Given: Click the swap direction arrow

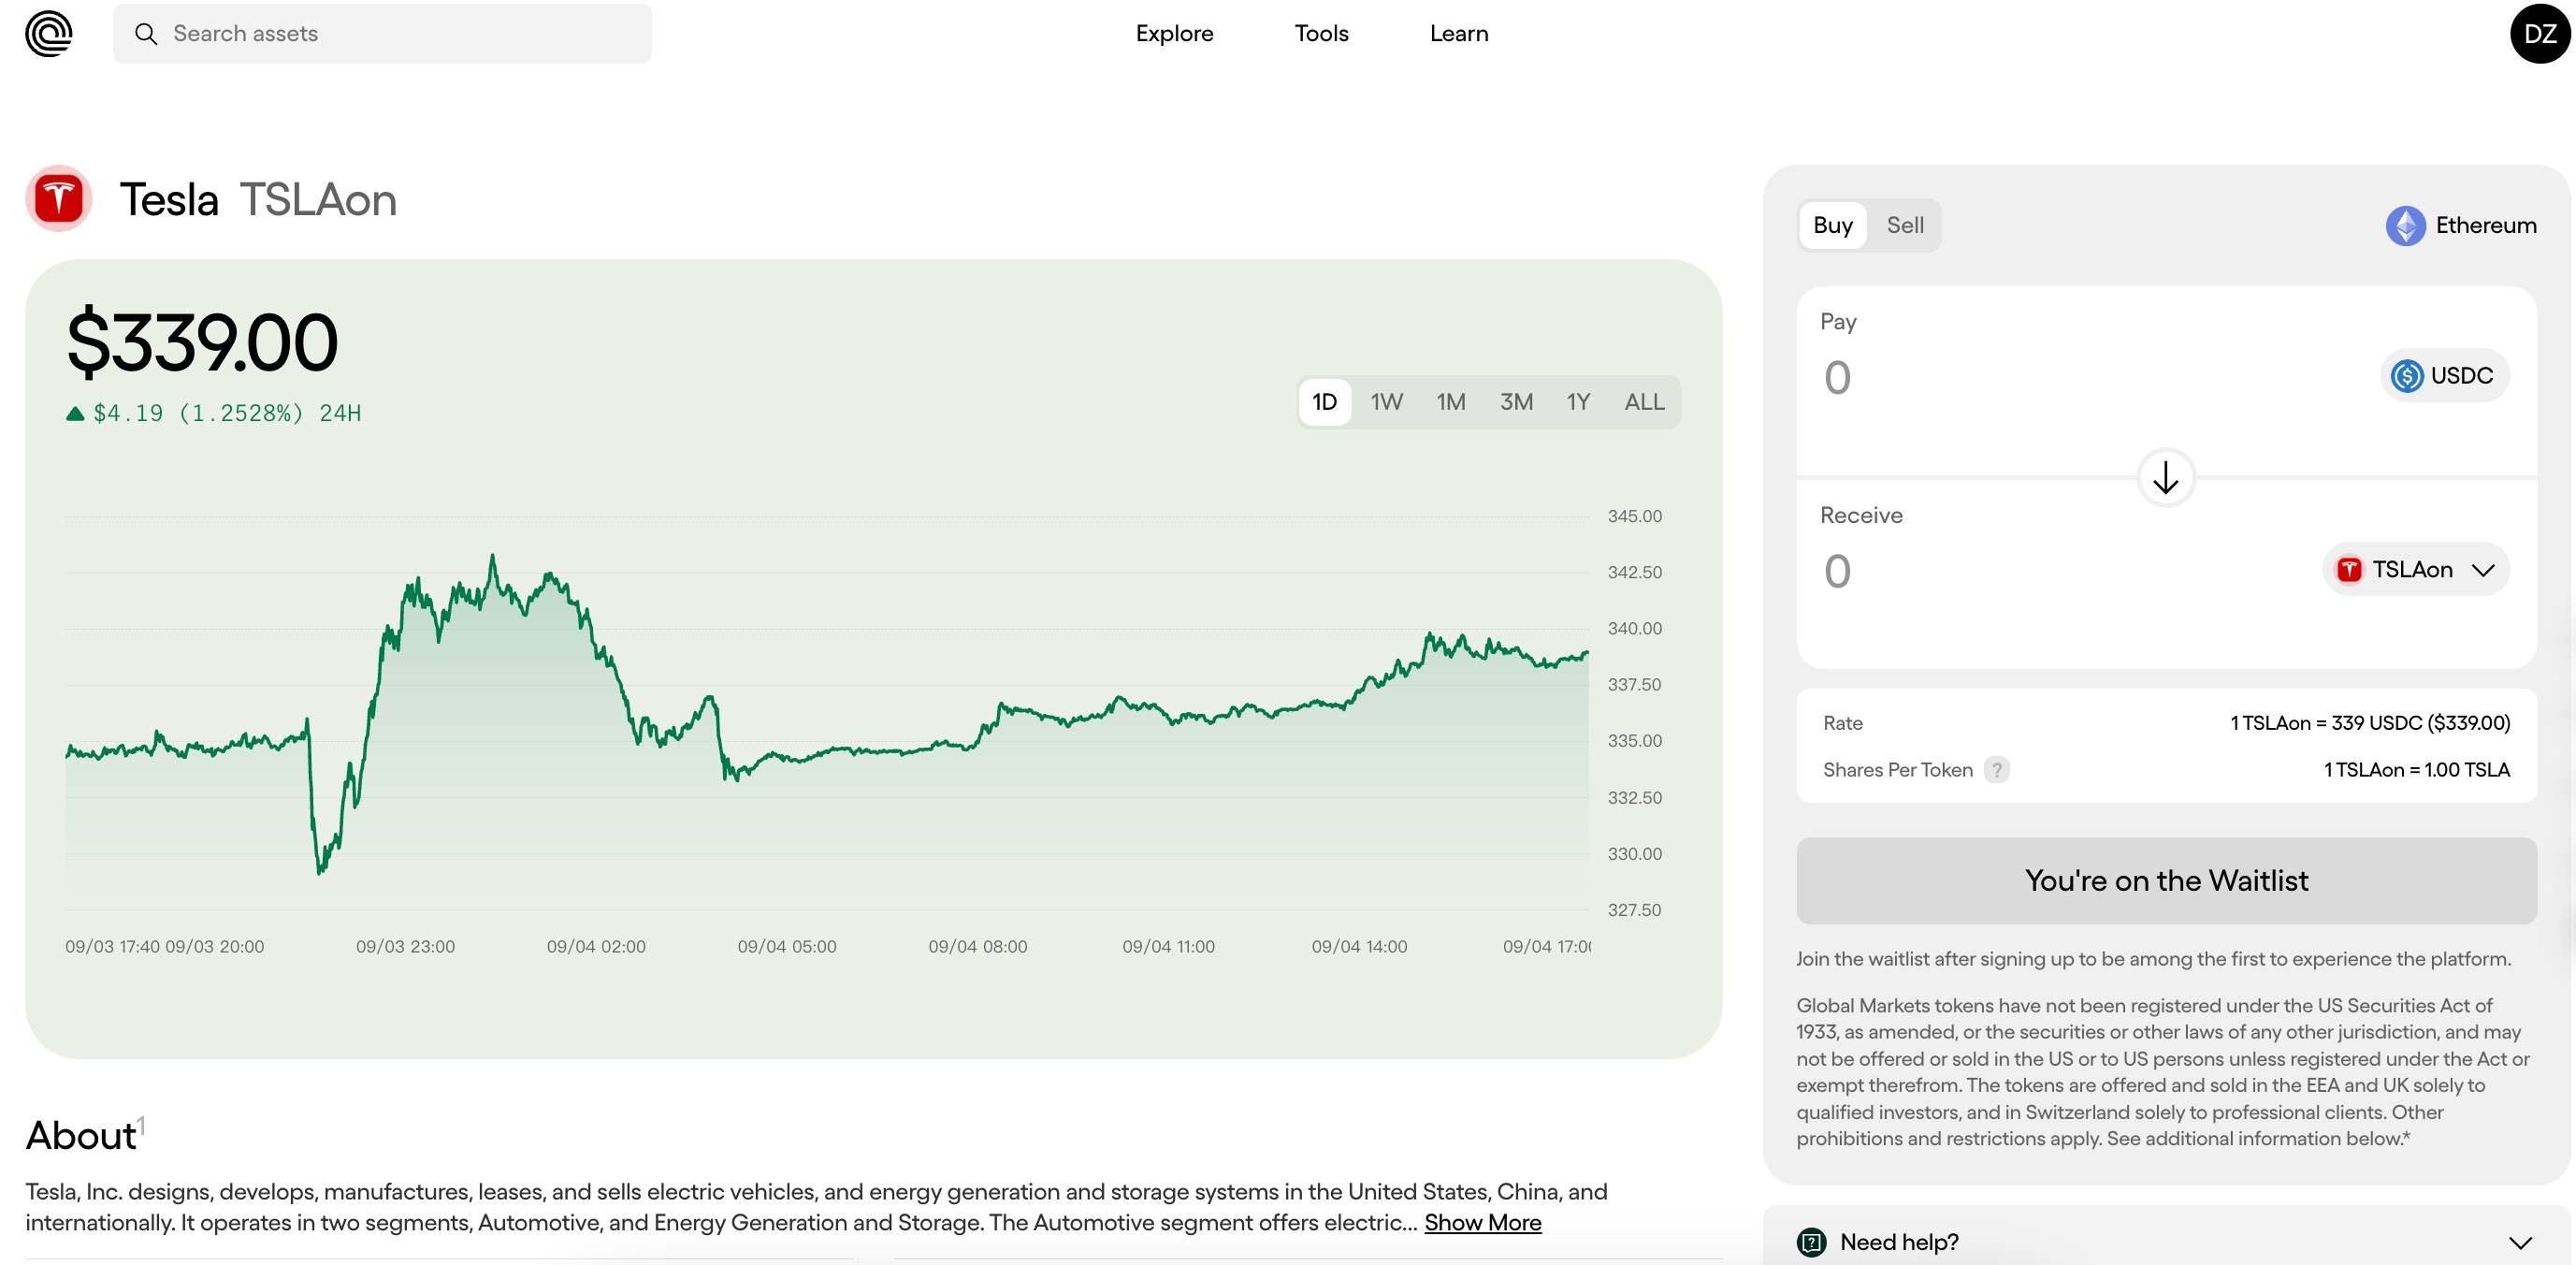Looking at the screenshot, I should tap(2165, 478).
